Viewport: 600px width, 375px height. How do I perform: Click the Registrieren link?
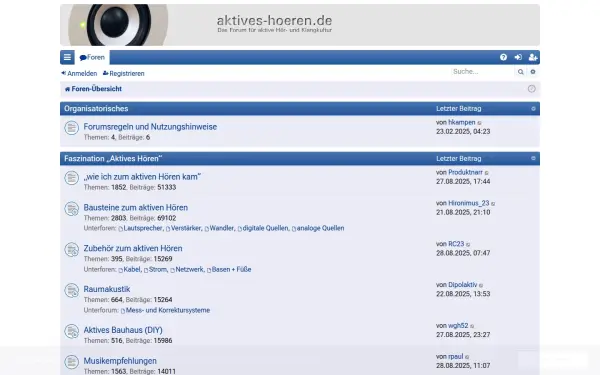[x=124, y=73]
